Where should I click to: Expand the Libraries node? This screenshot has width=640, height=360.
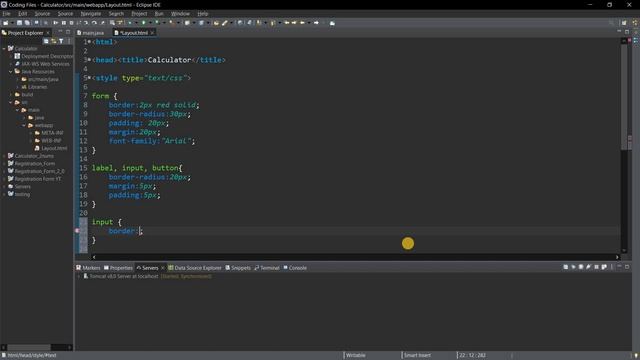coord(18,87)
